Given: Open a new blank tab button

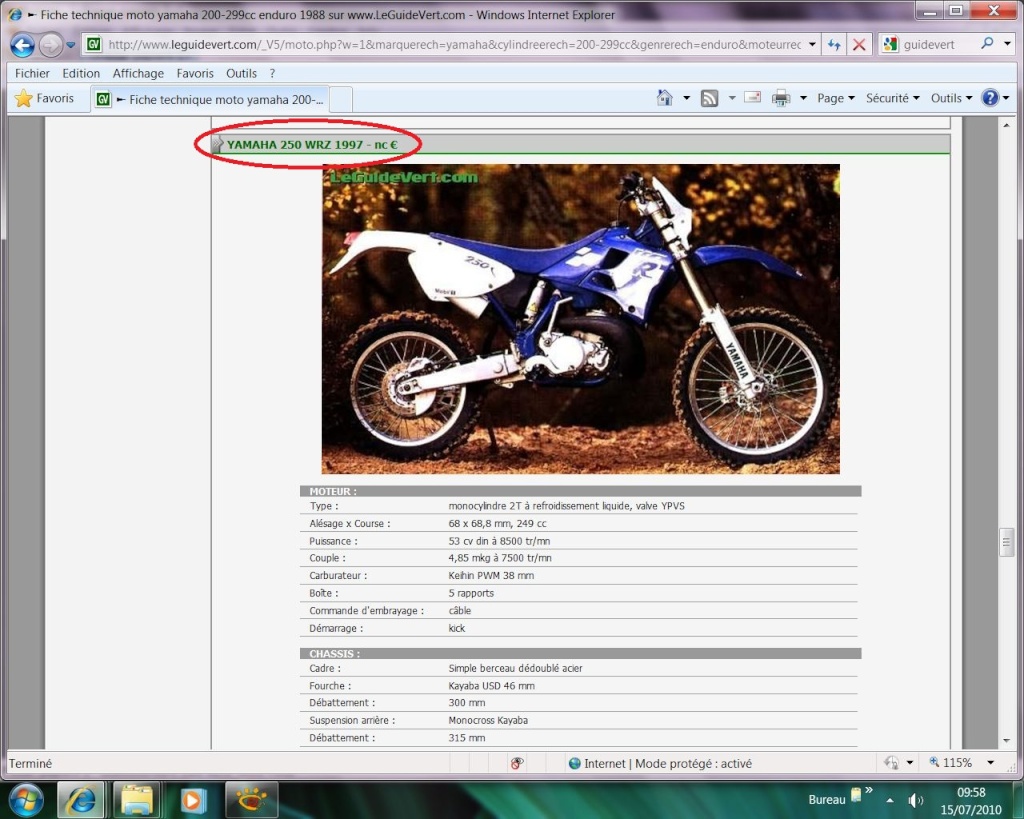Looking at the screenshot, I should point(342,99).
